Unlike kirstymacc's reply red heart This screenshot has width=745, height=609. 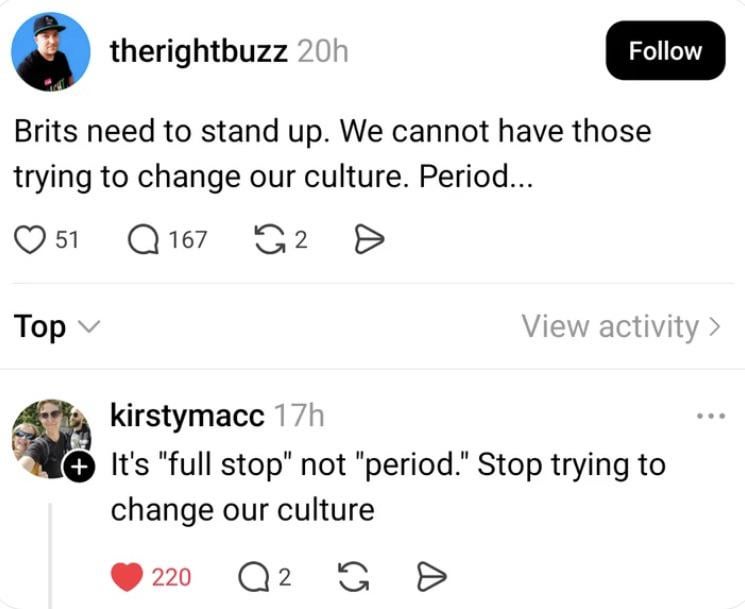coord(126,577)
